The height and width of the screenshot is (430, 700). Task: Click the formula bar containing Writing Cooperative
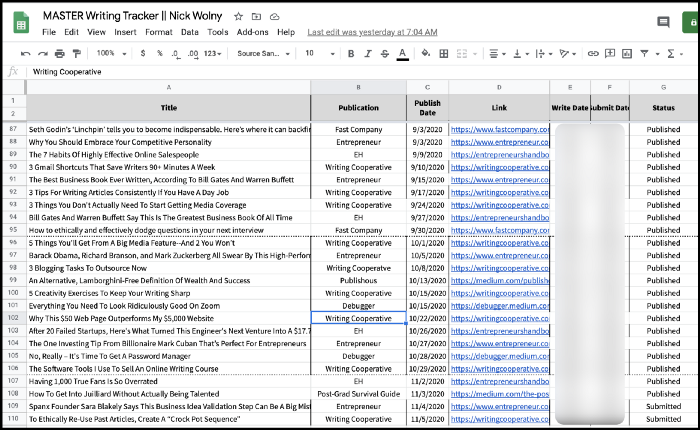click(x=362, y=72)
